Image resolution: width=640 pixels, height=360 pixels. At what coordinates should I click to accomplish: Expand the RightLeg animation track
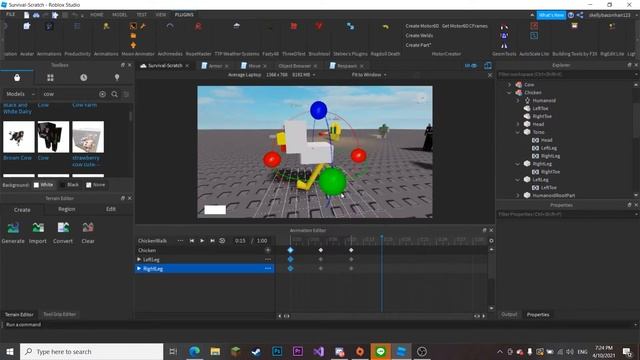coord(139,269)
